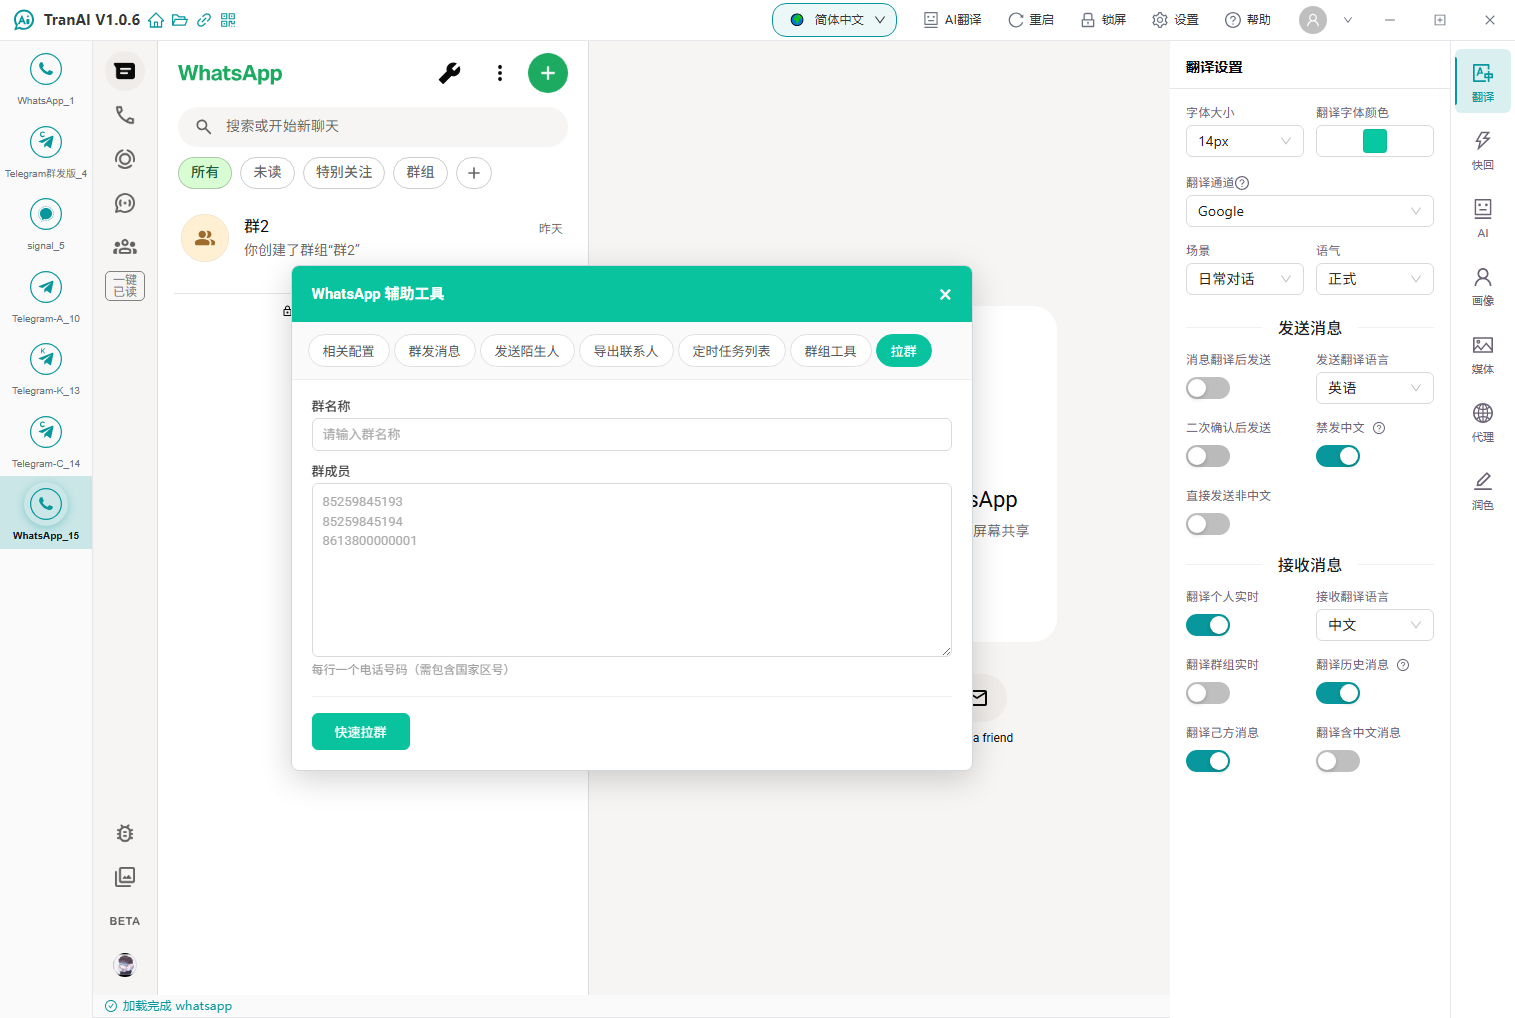
Task: Open the Status icon in WhatsApp nav
Action: 125,159
